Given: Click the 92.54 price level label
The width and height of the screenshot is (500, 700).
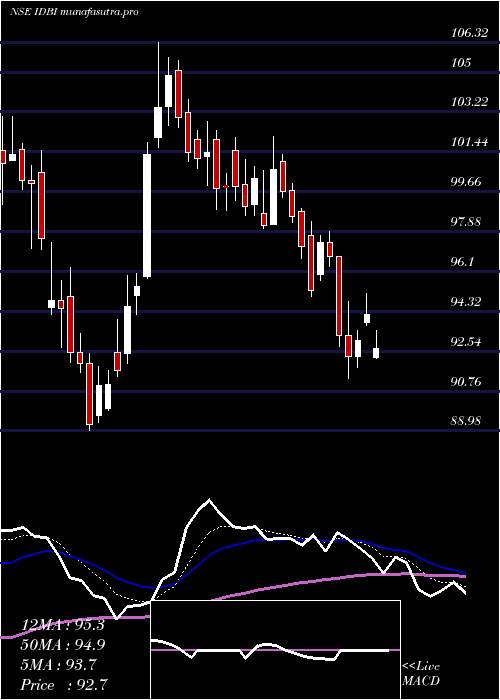Looking at the screenshot, I should (x=466, y=342).
